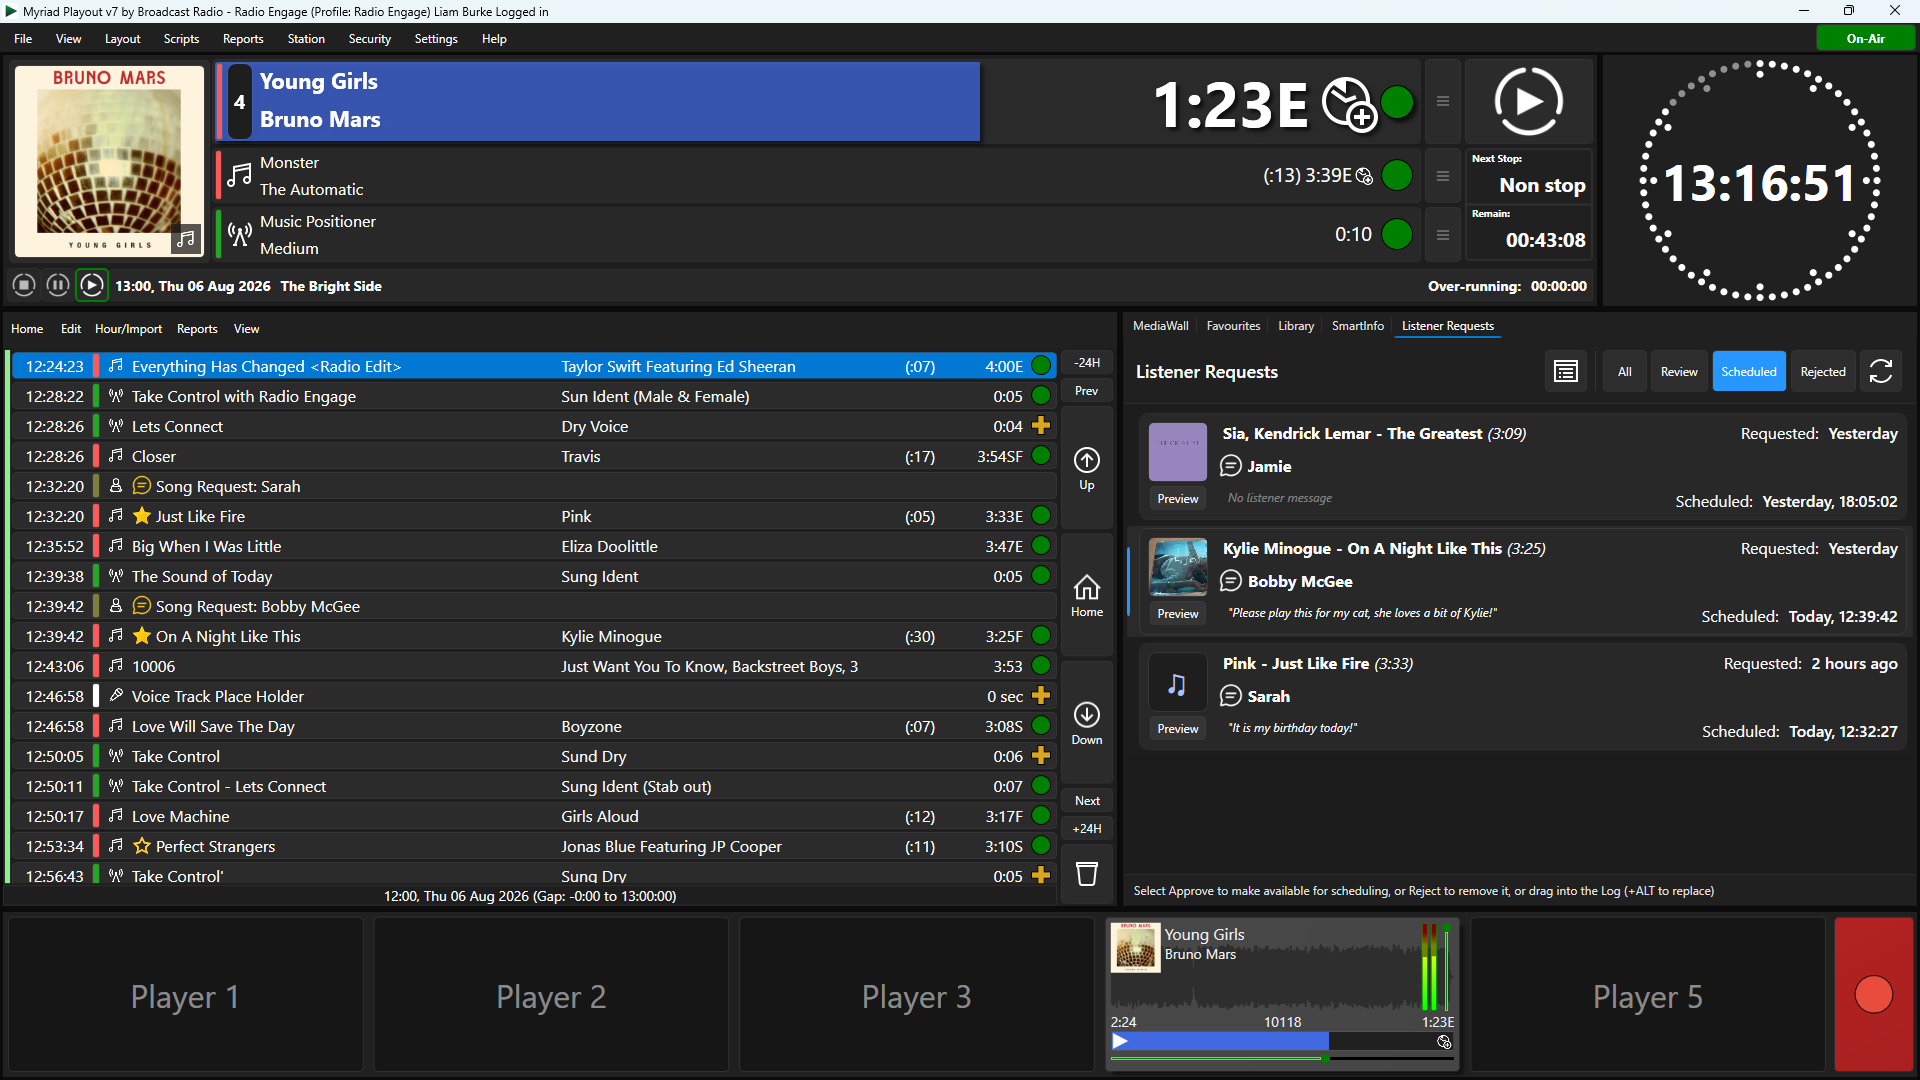Jump forward with the +24H button
This screenshot has width=1920, height=1080.
pyautogui.click(x=1087, y=829)
